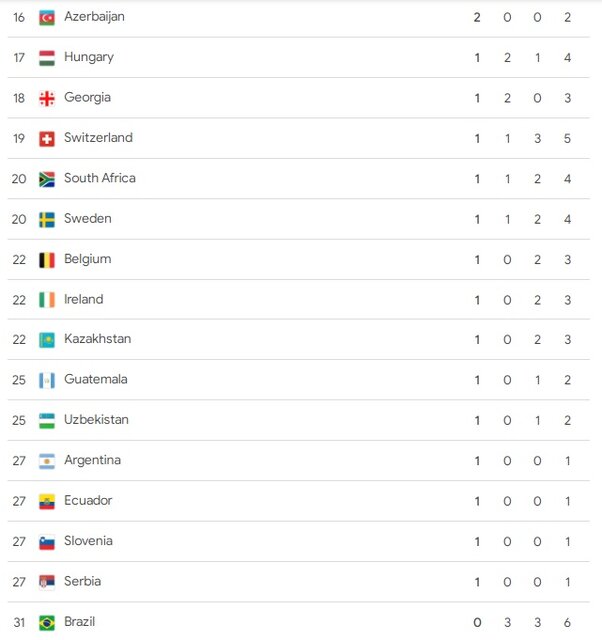
Task: Click the Guatemala flag icon
Action: coord(47,380)
